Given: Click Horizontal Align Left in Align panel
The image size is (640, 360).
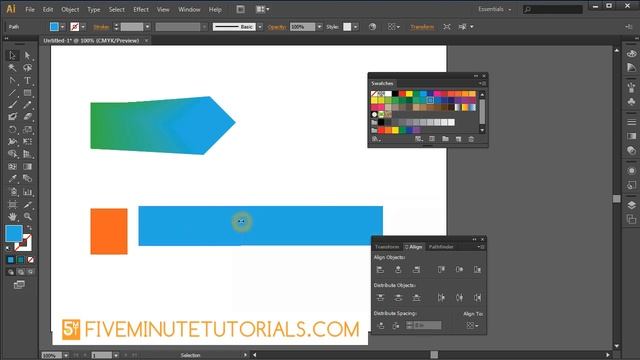Looking at the screenshot, I should [x=380, y=269].
